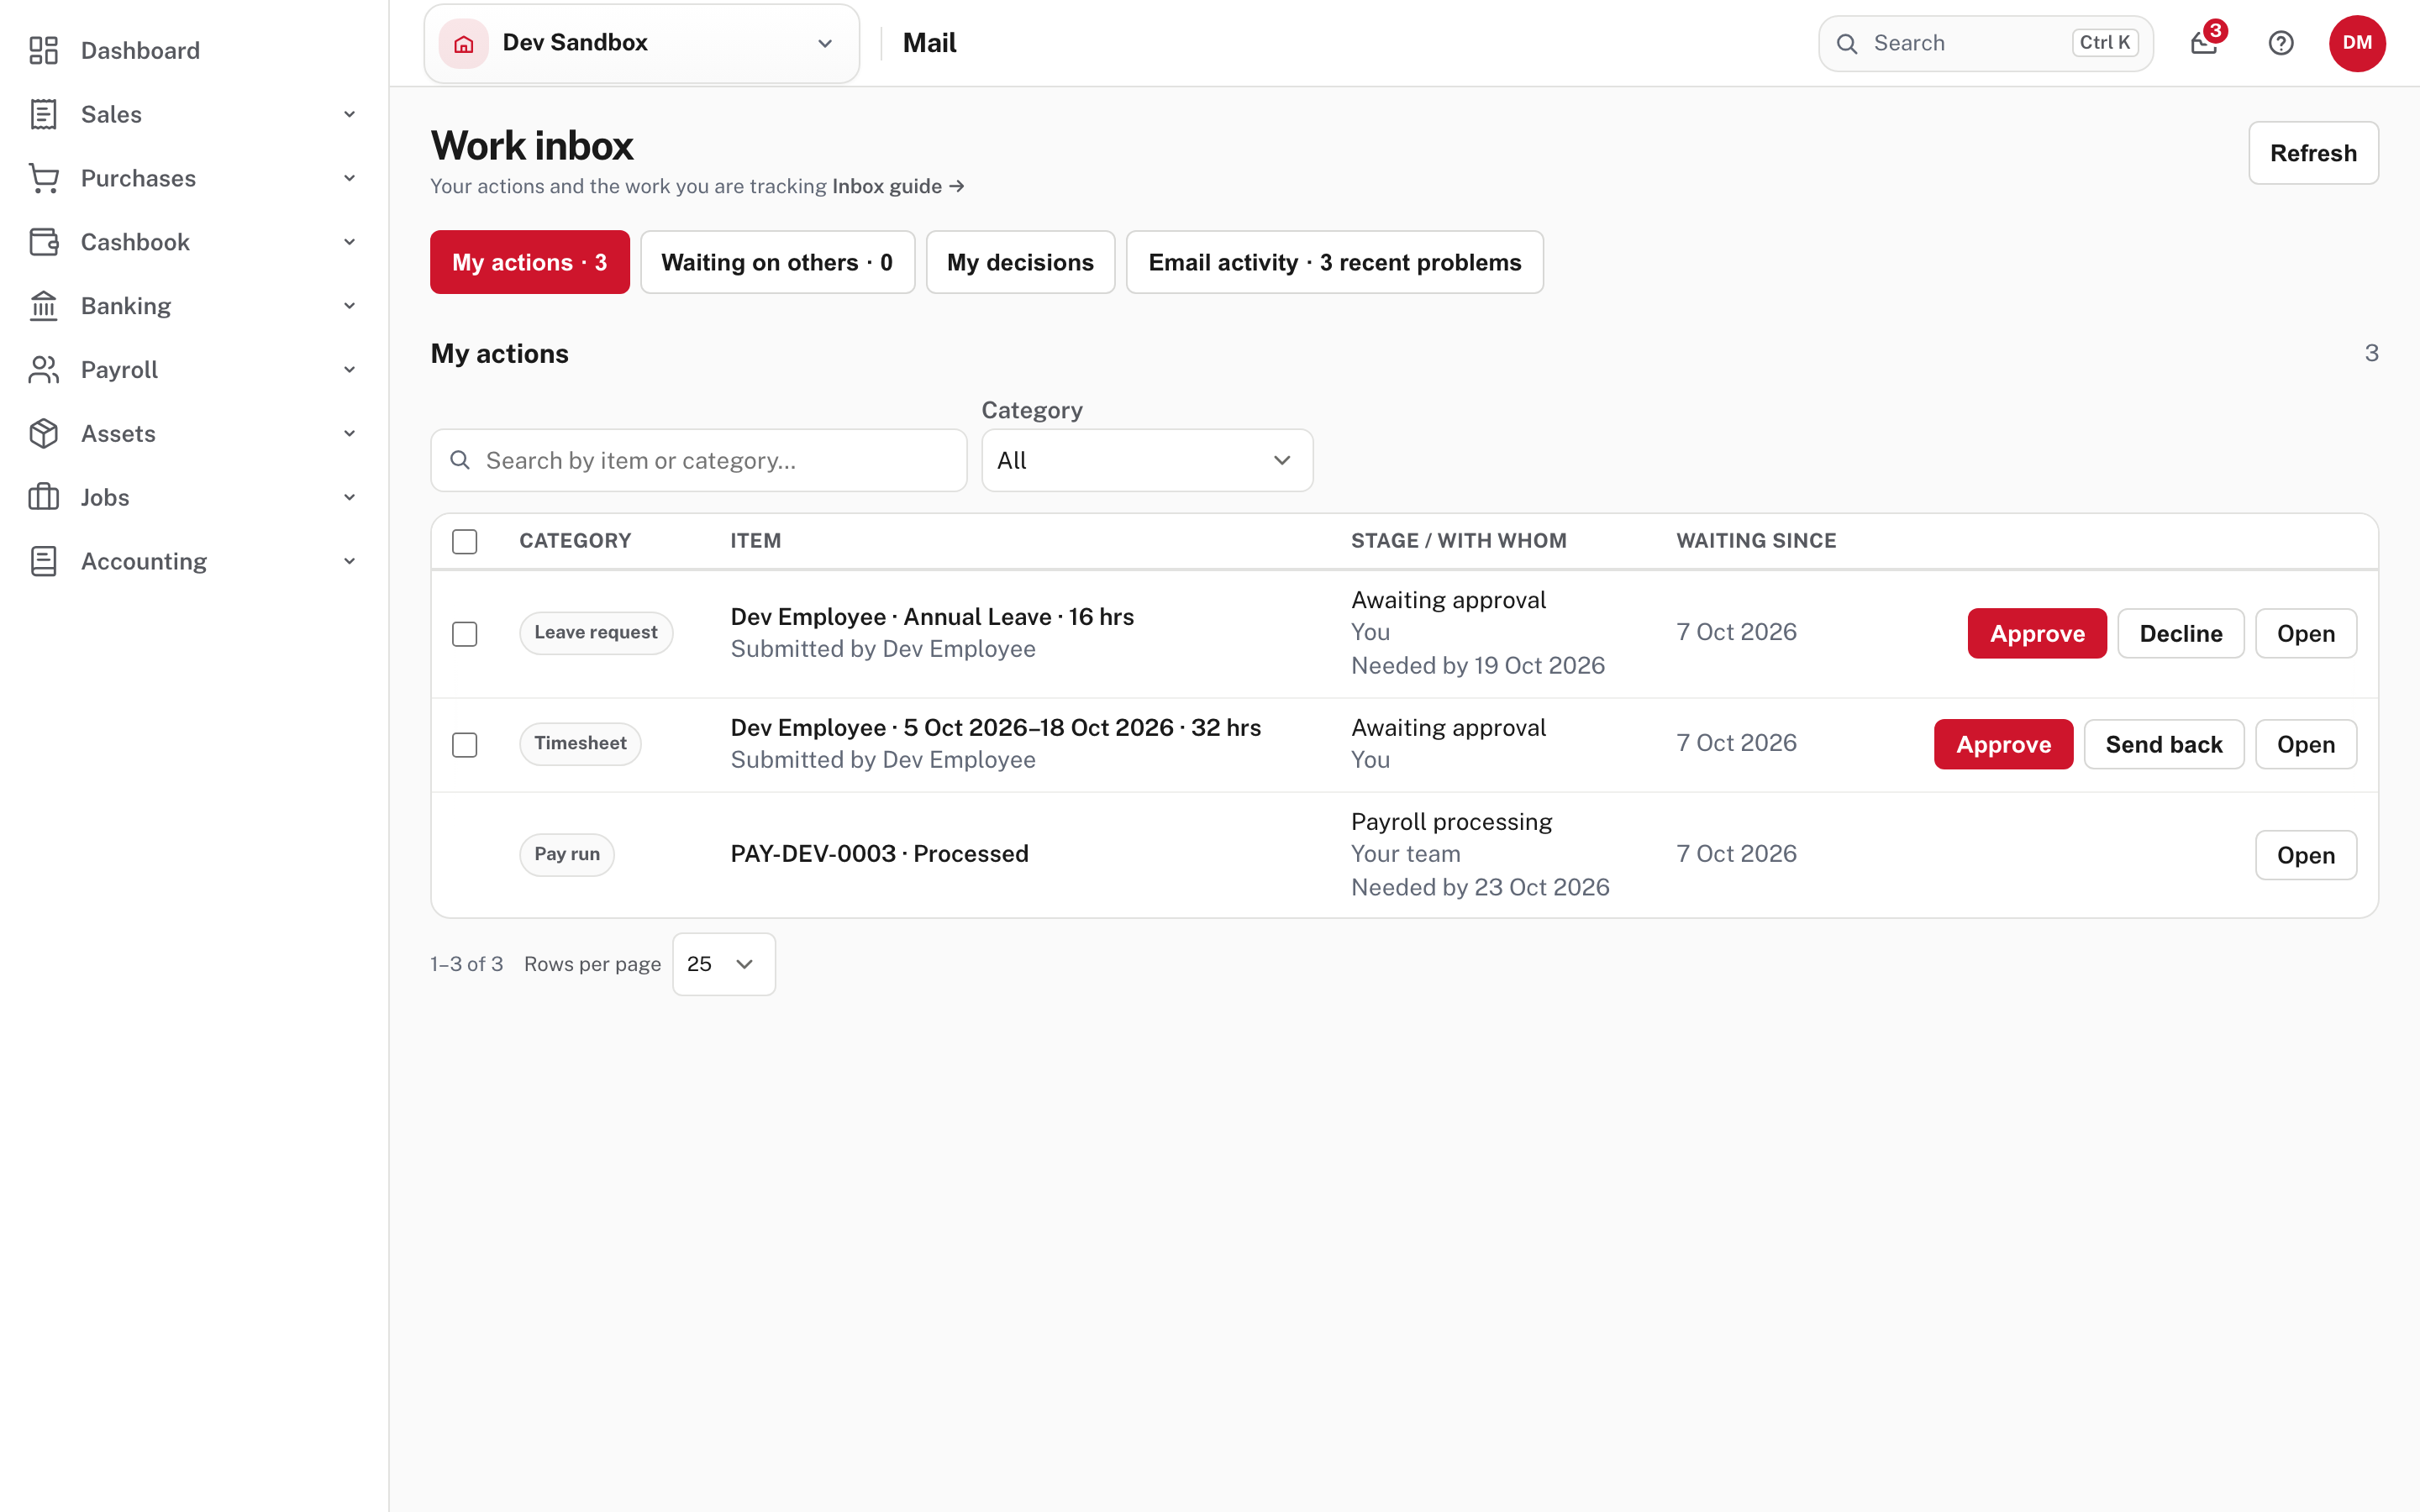Click the global Search box
Viewport: 2420px width, 1512px height.
(x=1985, y=43)
